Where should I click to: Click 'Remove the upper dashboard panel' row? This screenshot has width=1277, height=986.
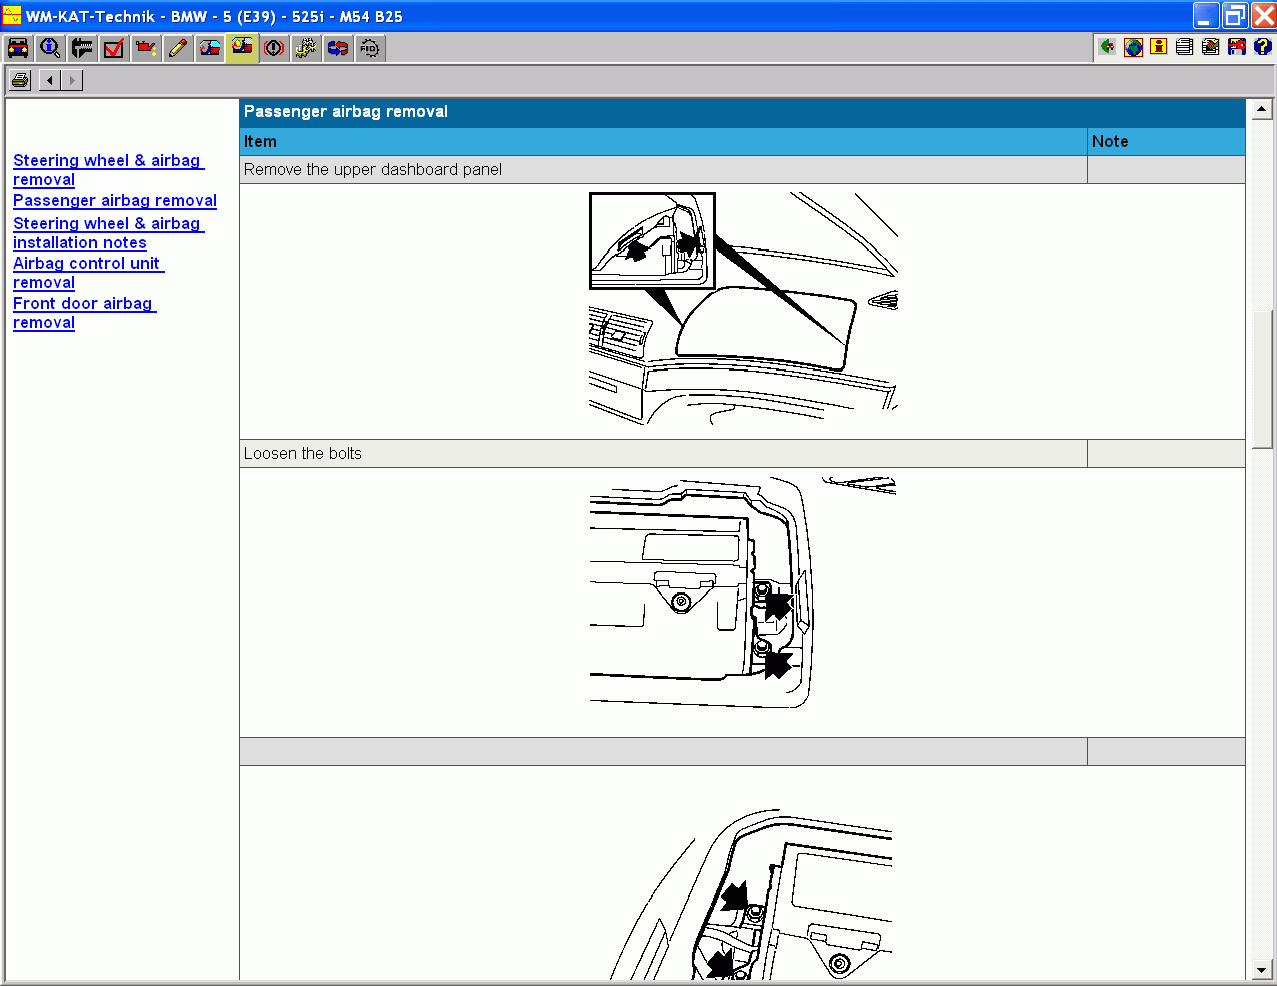pos(742,170)
